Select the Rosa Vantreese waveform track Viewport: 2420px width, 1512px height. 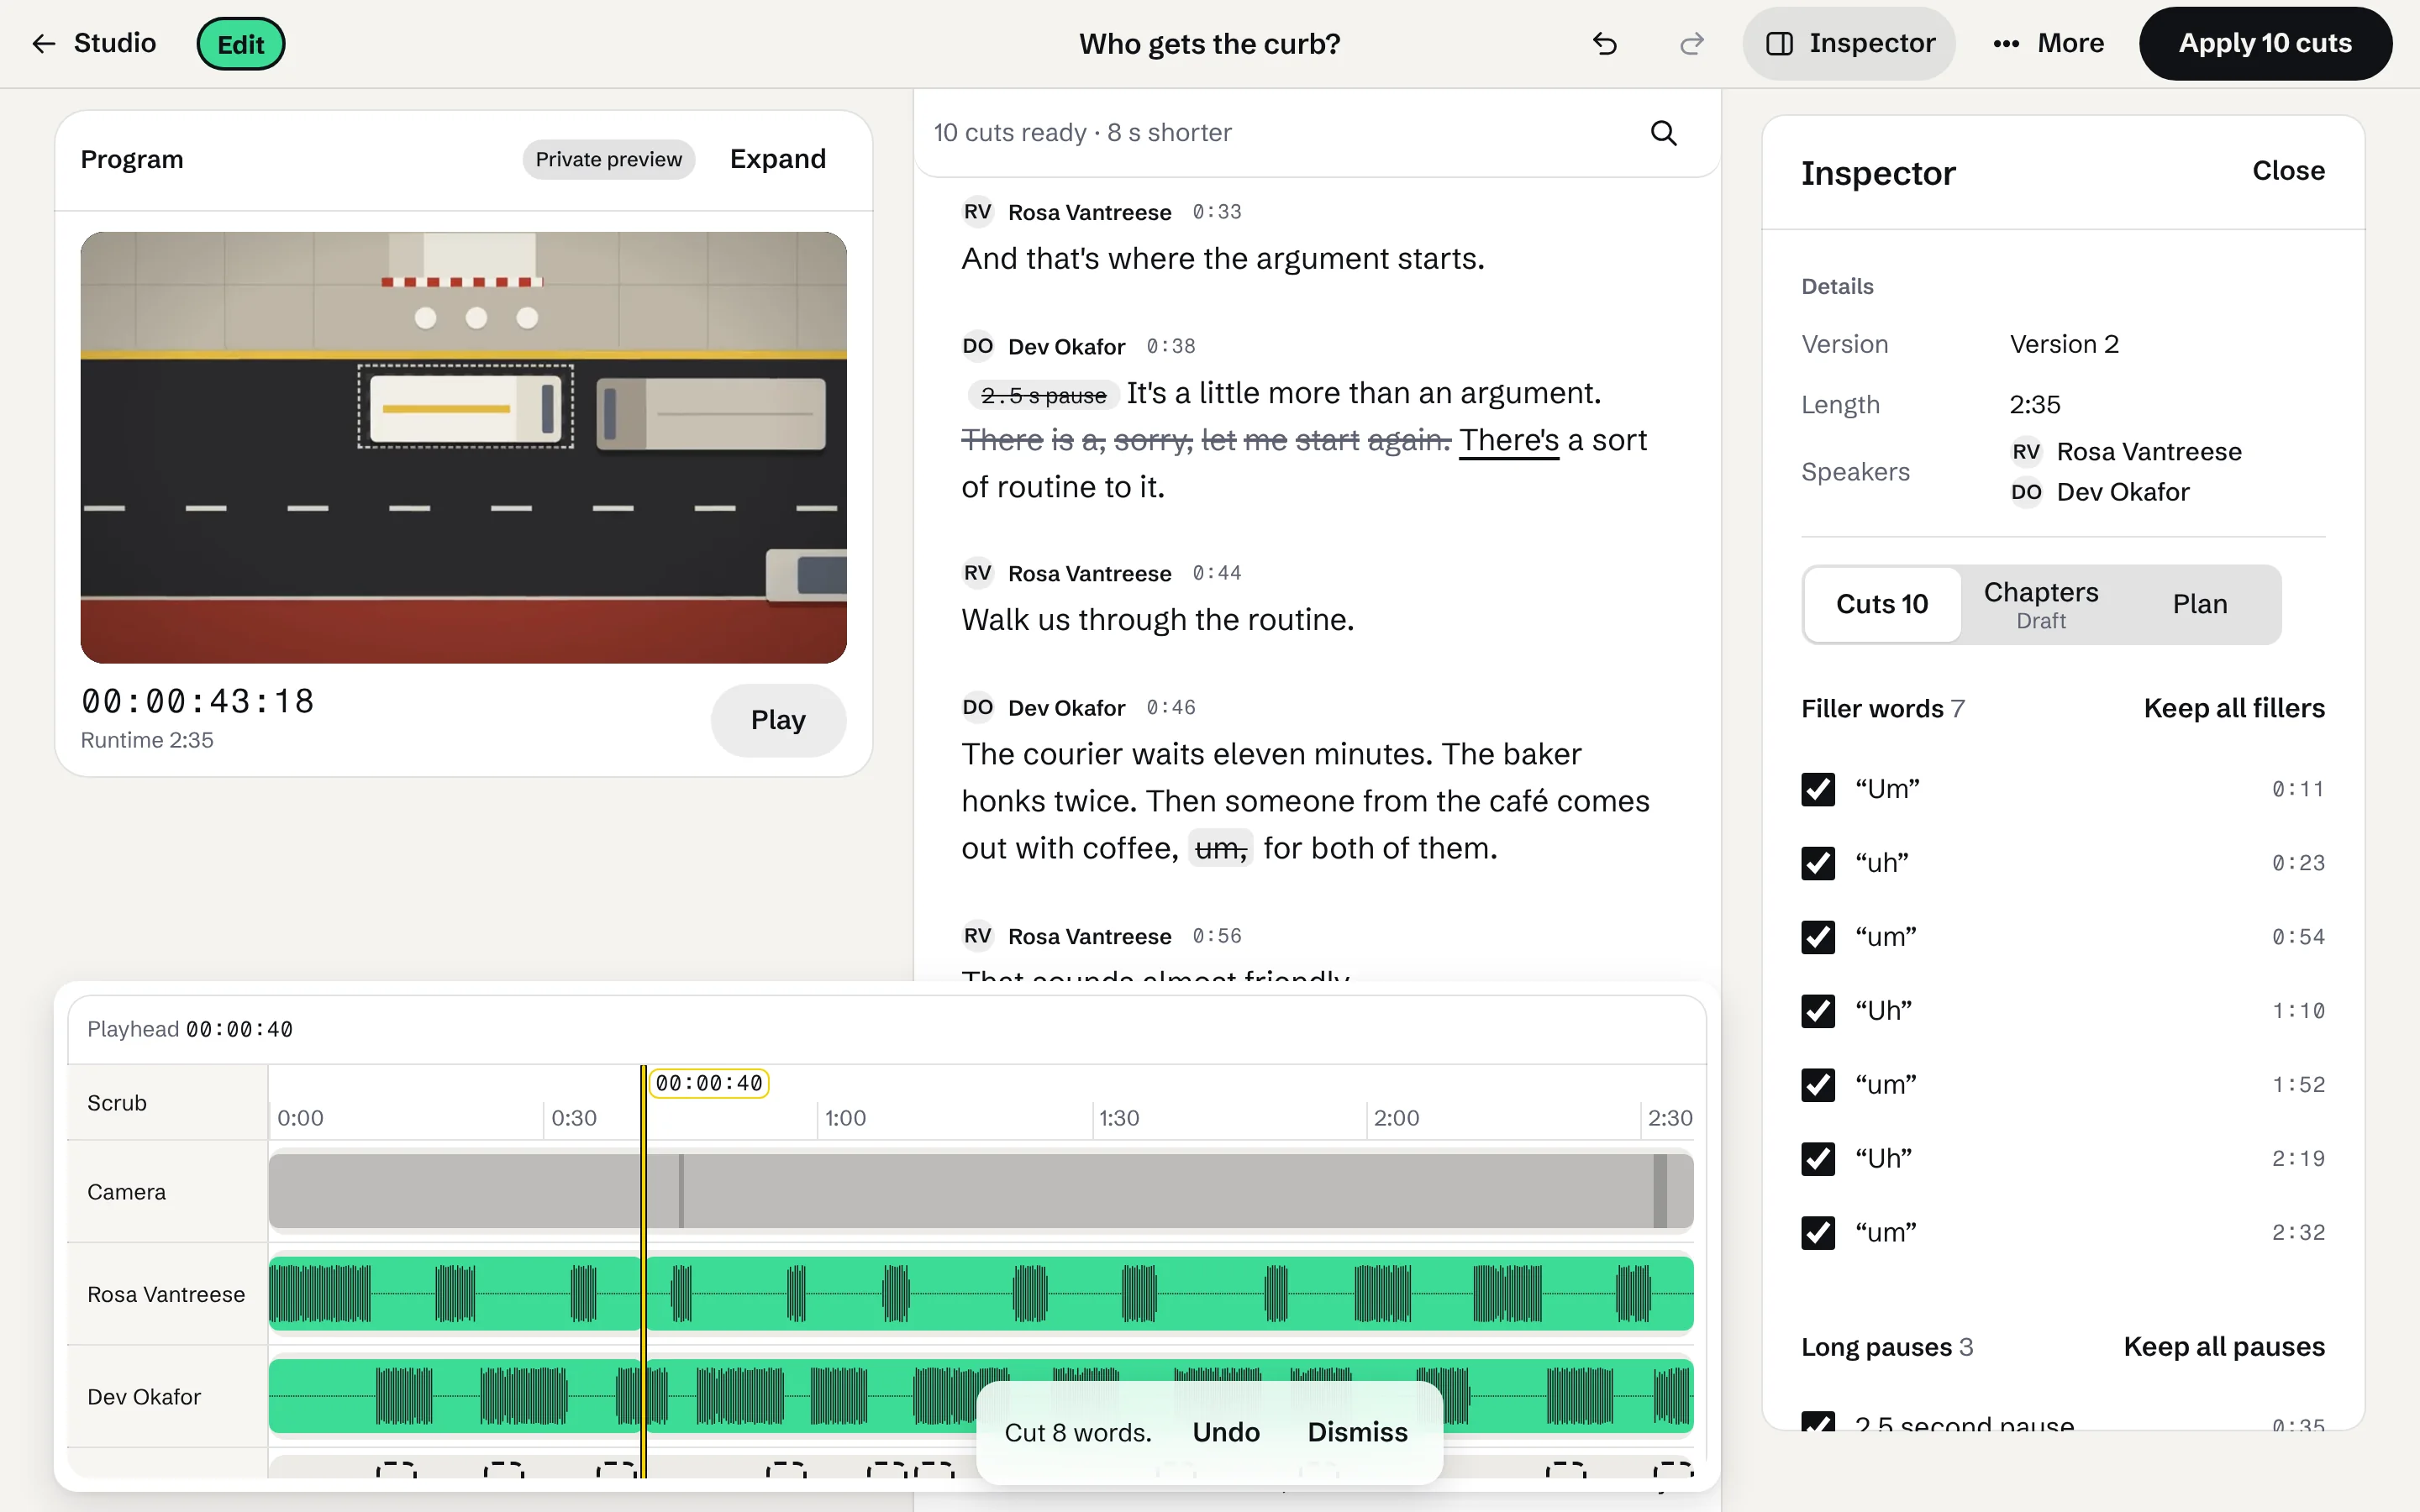[x=980, y=1293]
